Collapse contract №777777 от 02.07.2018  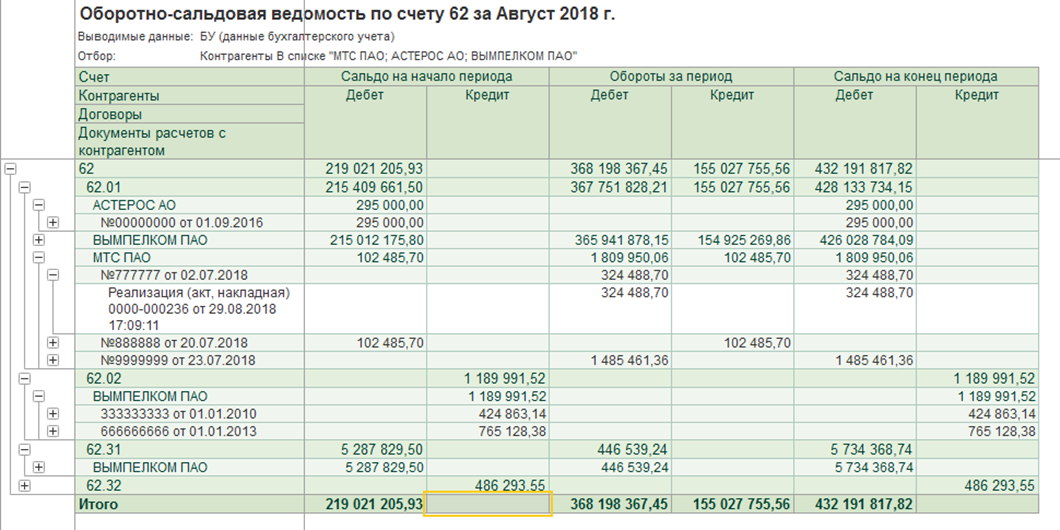click(53, 275)
